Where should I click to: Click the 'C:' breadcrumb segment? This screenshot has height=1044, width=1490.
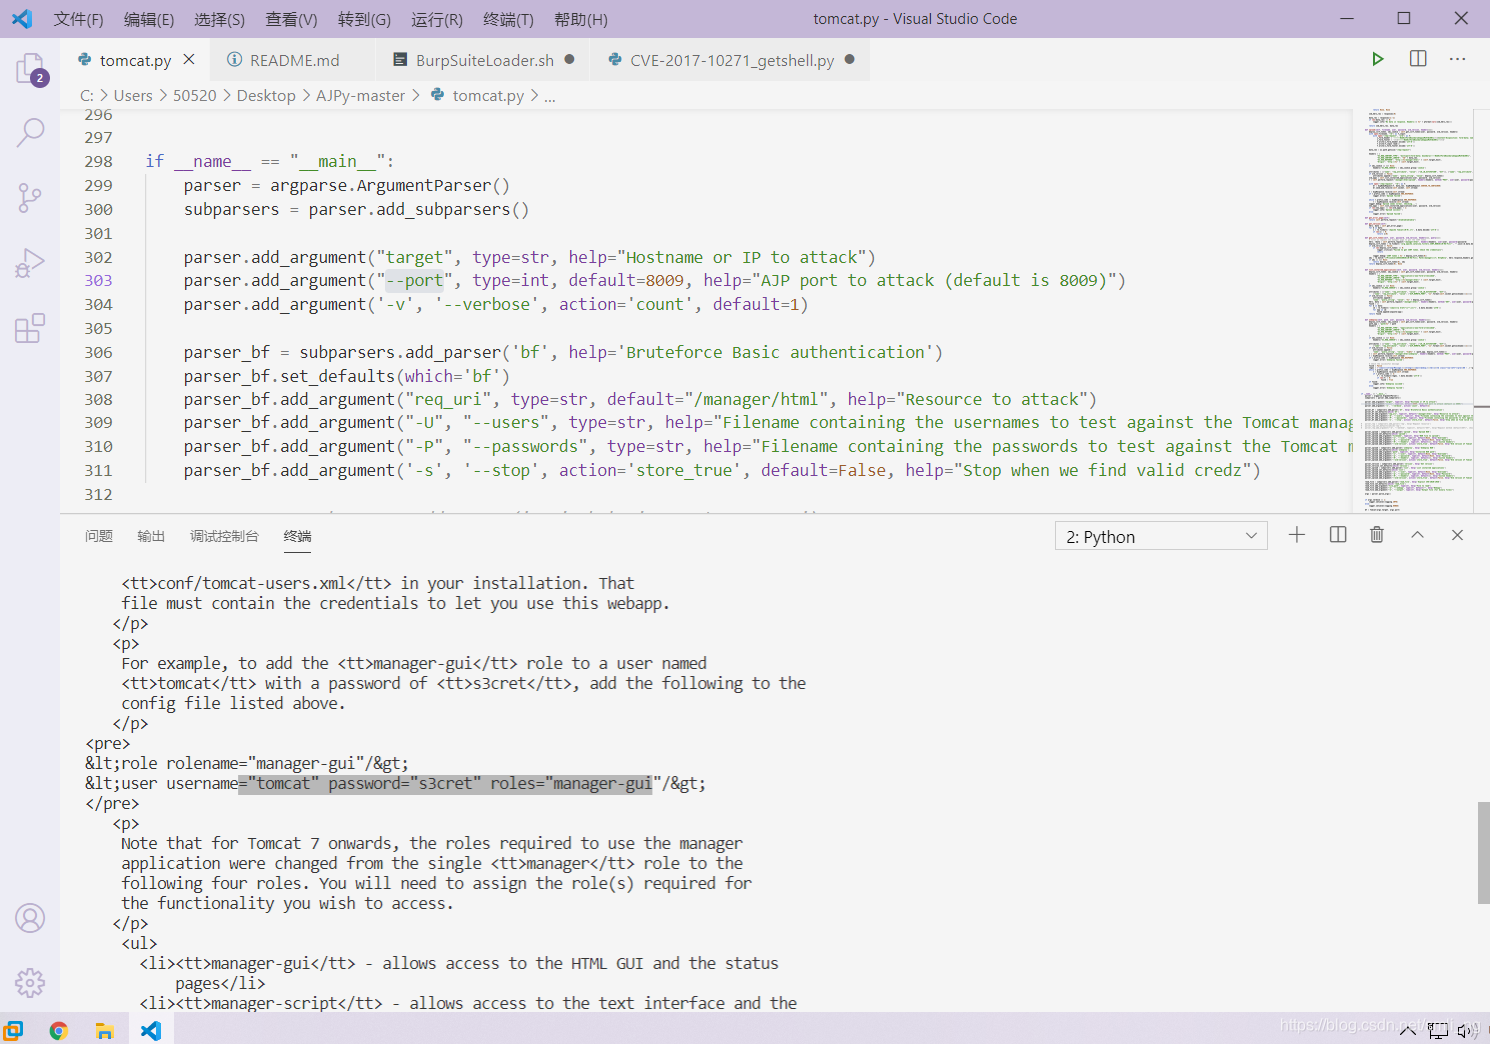click(x=87, y=95)
